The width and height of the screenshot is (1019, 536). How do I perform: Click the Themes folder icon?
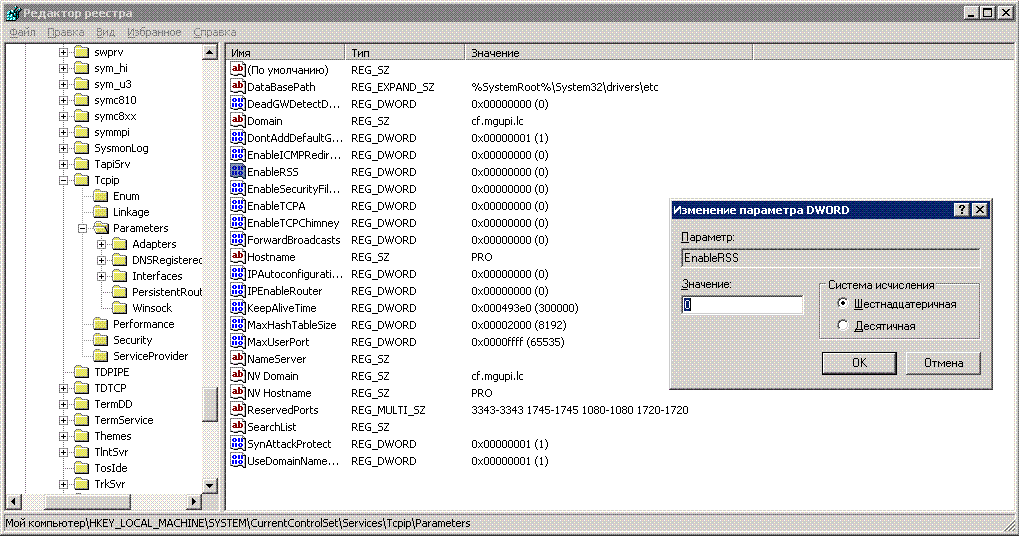(81, 436)
